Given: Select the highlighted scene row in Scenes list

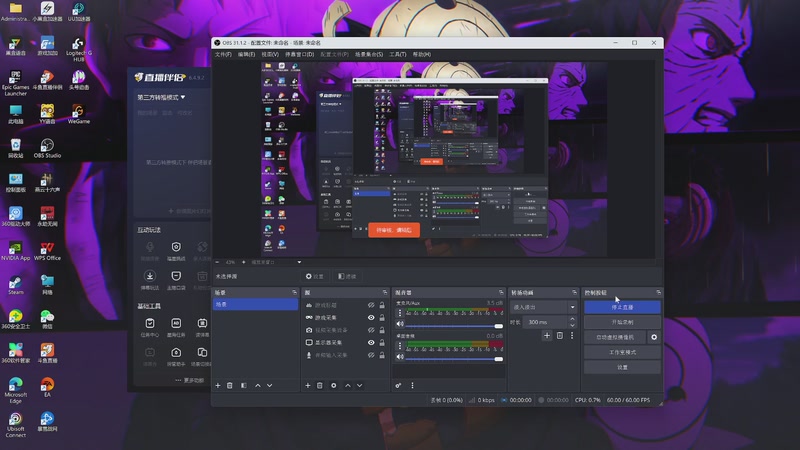Looking at the screenshot, I should 255,305.
